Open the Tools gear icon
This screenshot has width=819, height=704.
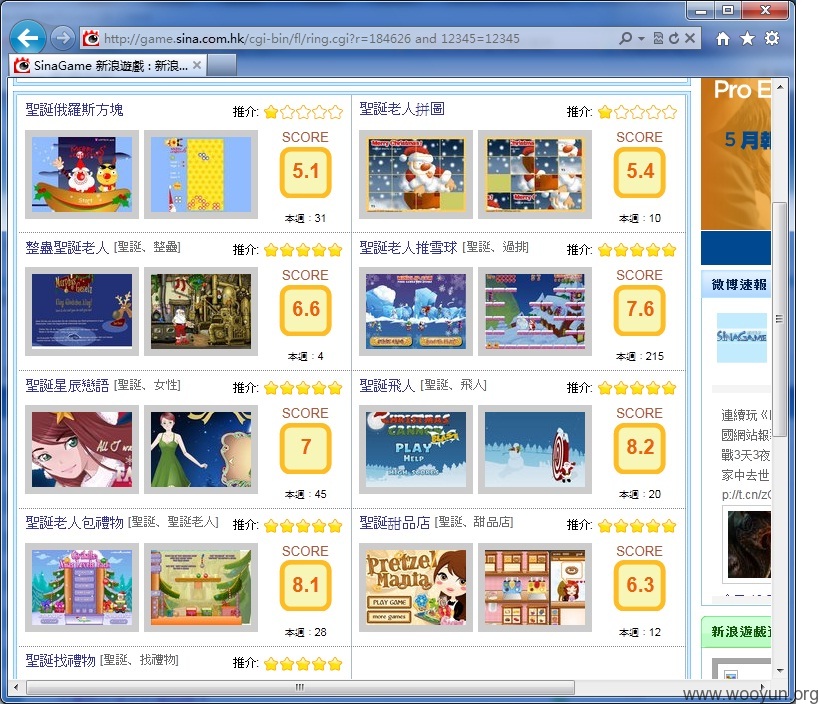click(x=771, y=38)
